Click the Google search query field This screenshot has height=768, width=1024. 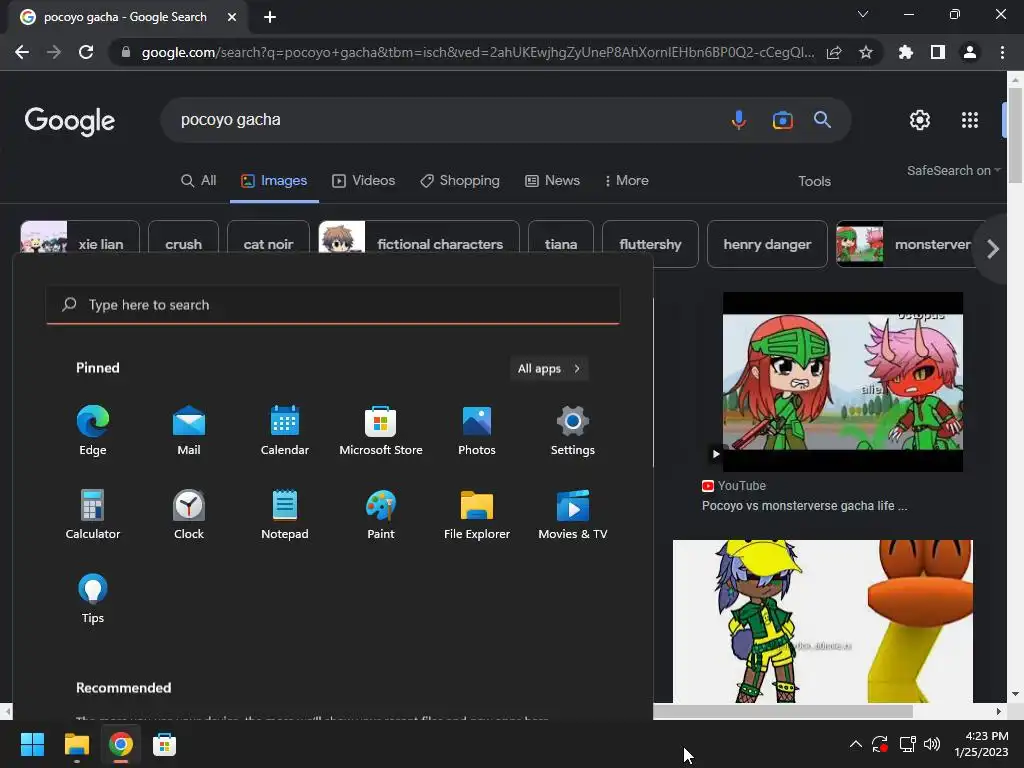444,120
